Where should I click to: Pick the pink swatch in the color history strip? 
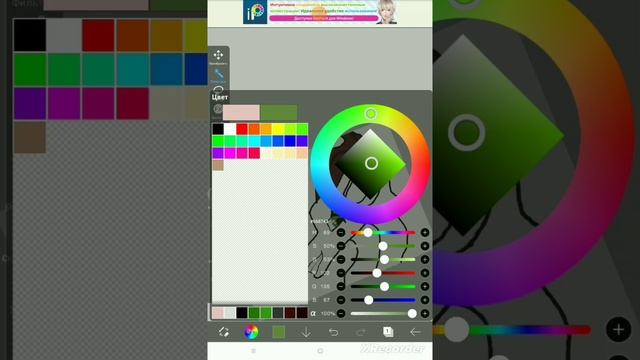point(218,313)
